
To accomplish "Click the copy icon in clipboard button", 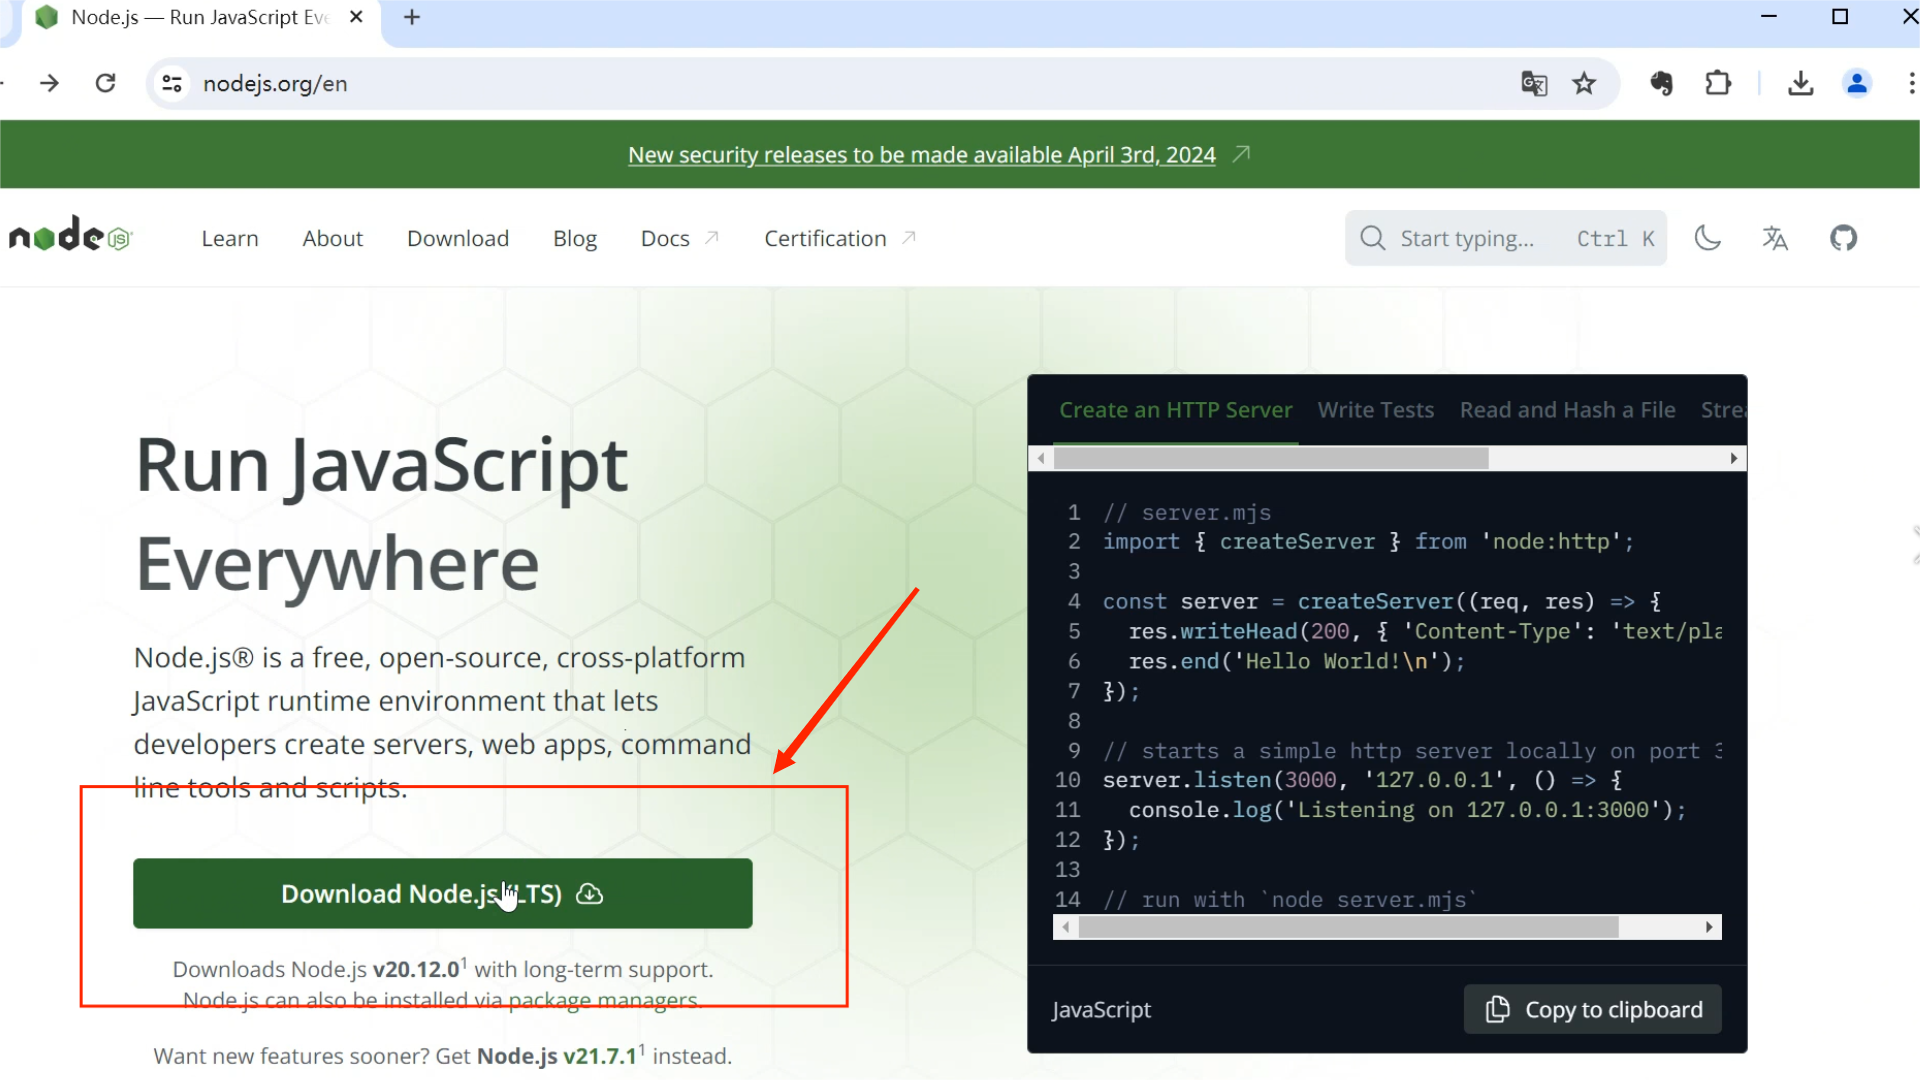I will 1497,1009.
